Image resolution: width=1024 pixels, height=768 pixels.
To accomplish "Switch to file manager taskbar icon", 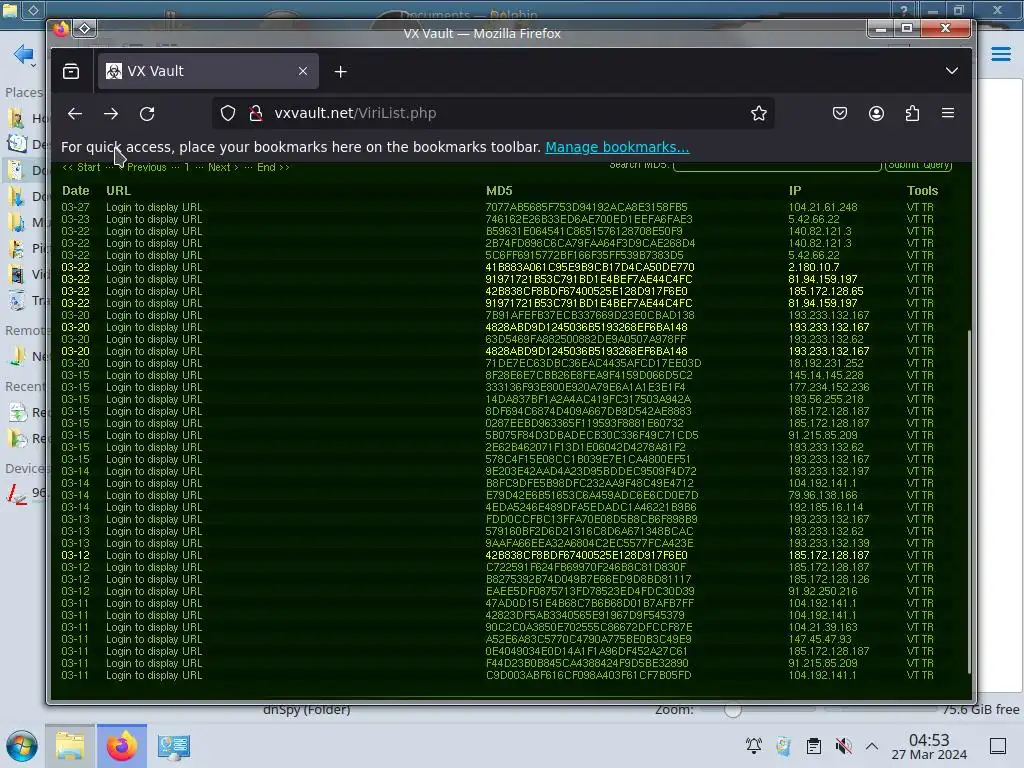I will pos(71,746).
